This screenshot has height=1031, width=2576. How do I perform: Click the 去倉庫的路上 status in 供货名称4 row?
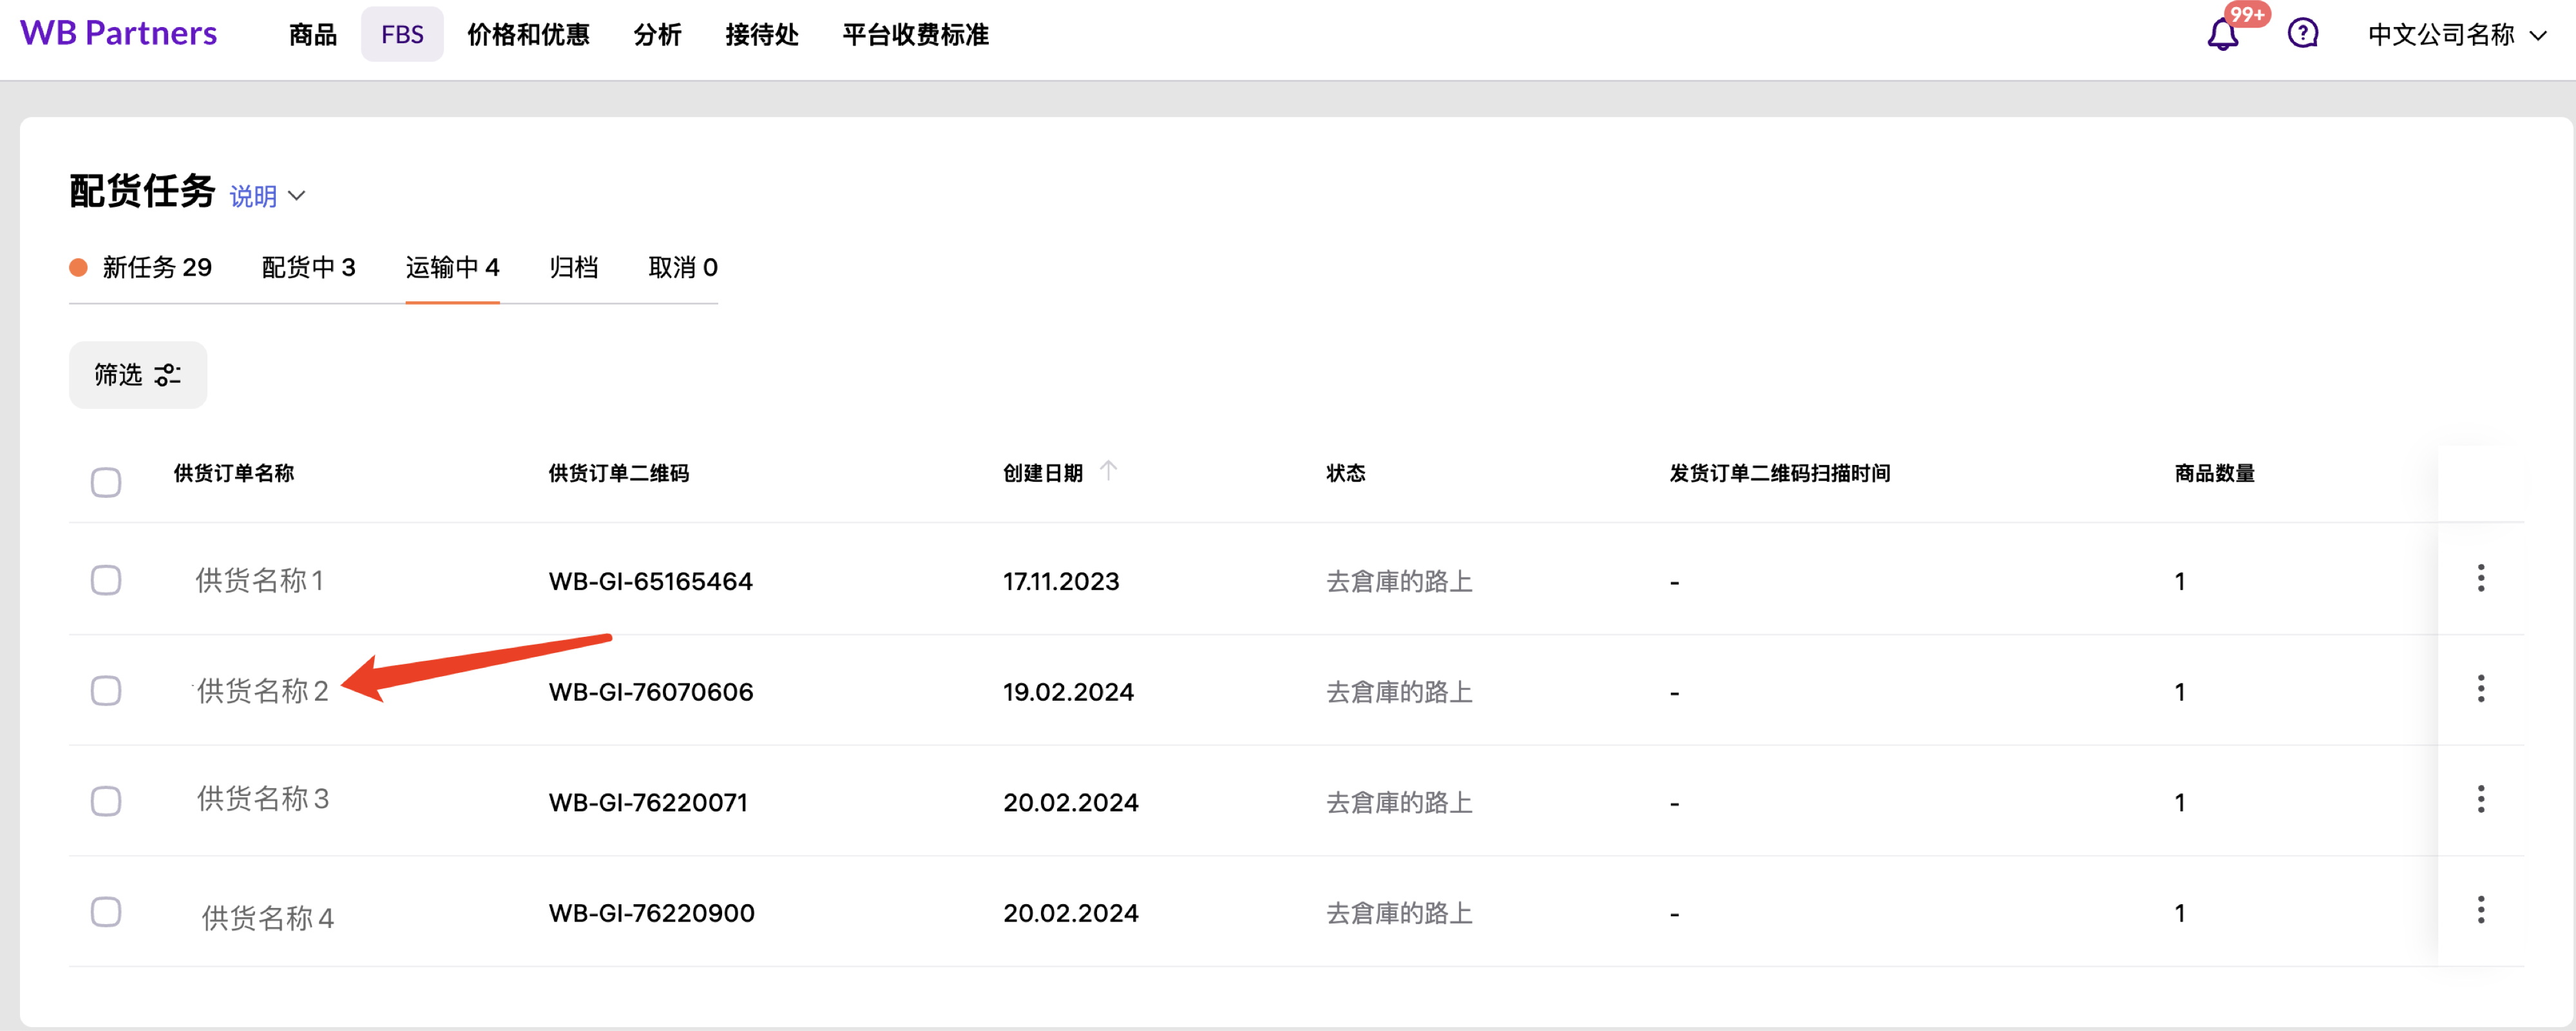[x=1400, y=913]
